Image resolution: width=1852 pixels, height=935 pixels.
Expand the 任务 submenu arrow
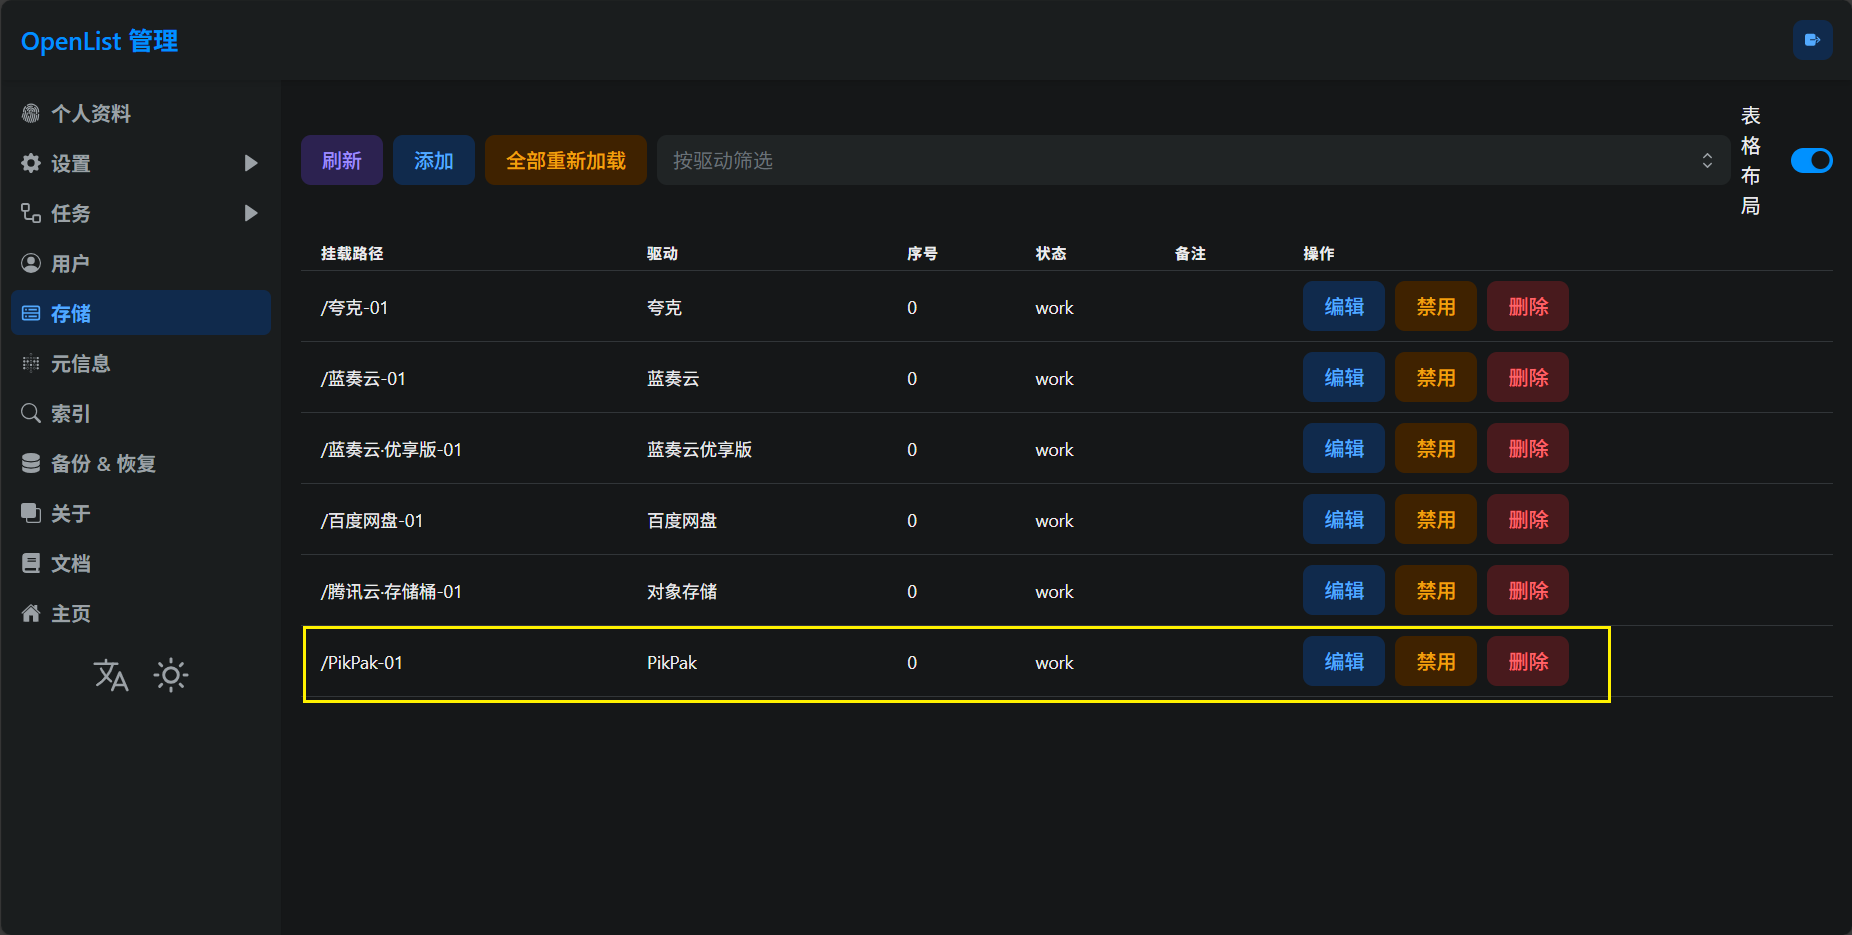[251, 213]
